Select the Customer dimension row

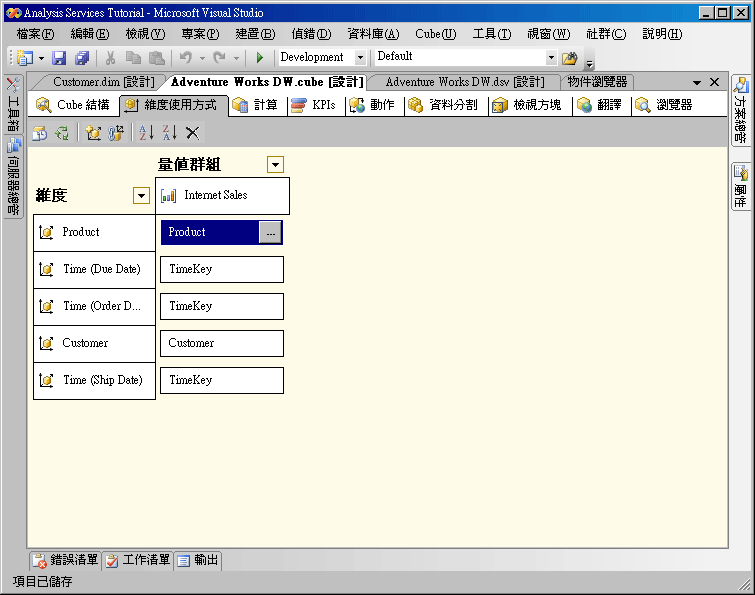pos(94,344)
